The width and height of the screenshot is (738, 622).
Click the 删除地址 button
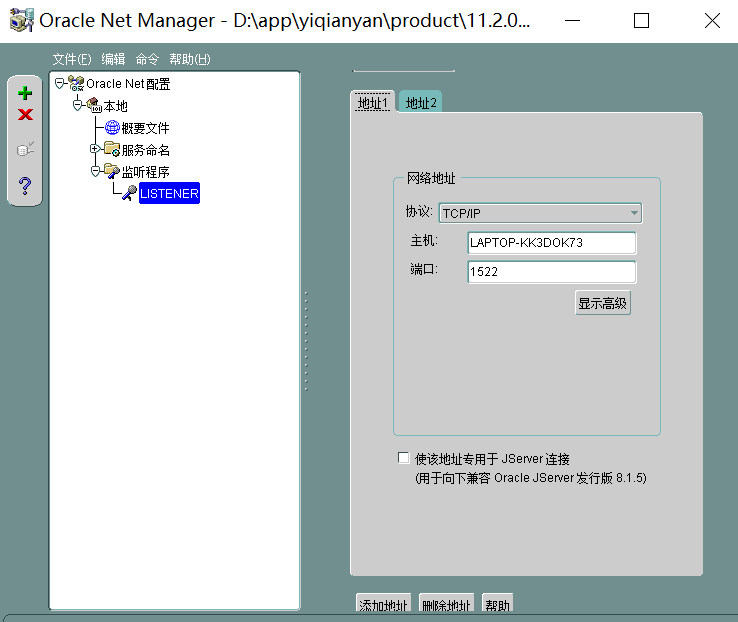tap(446, 603)
